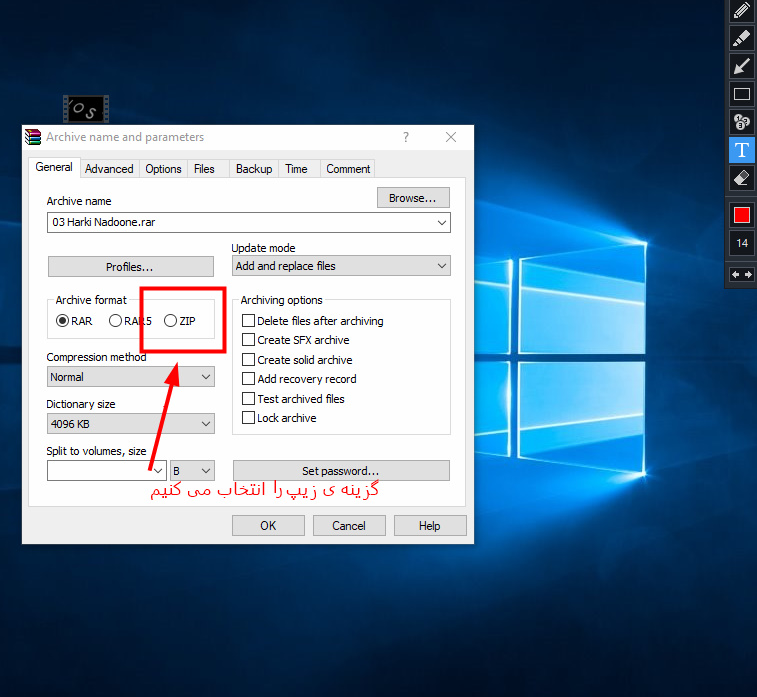Switch to the Files tab
Viewport: 757px width, 697px height.
[204, 169]
